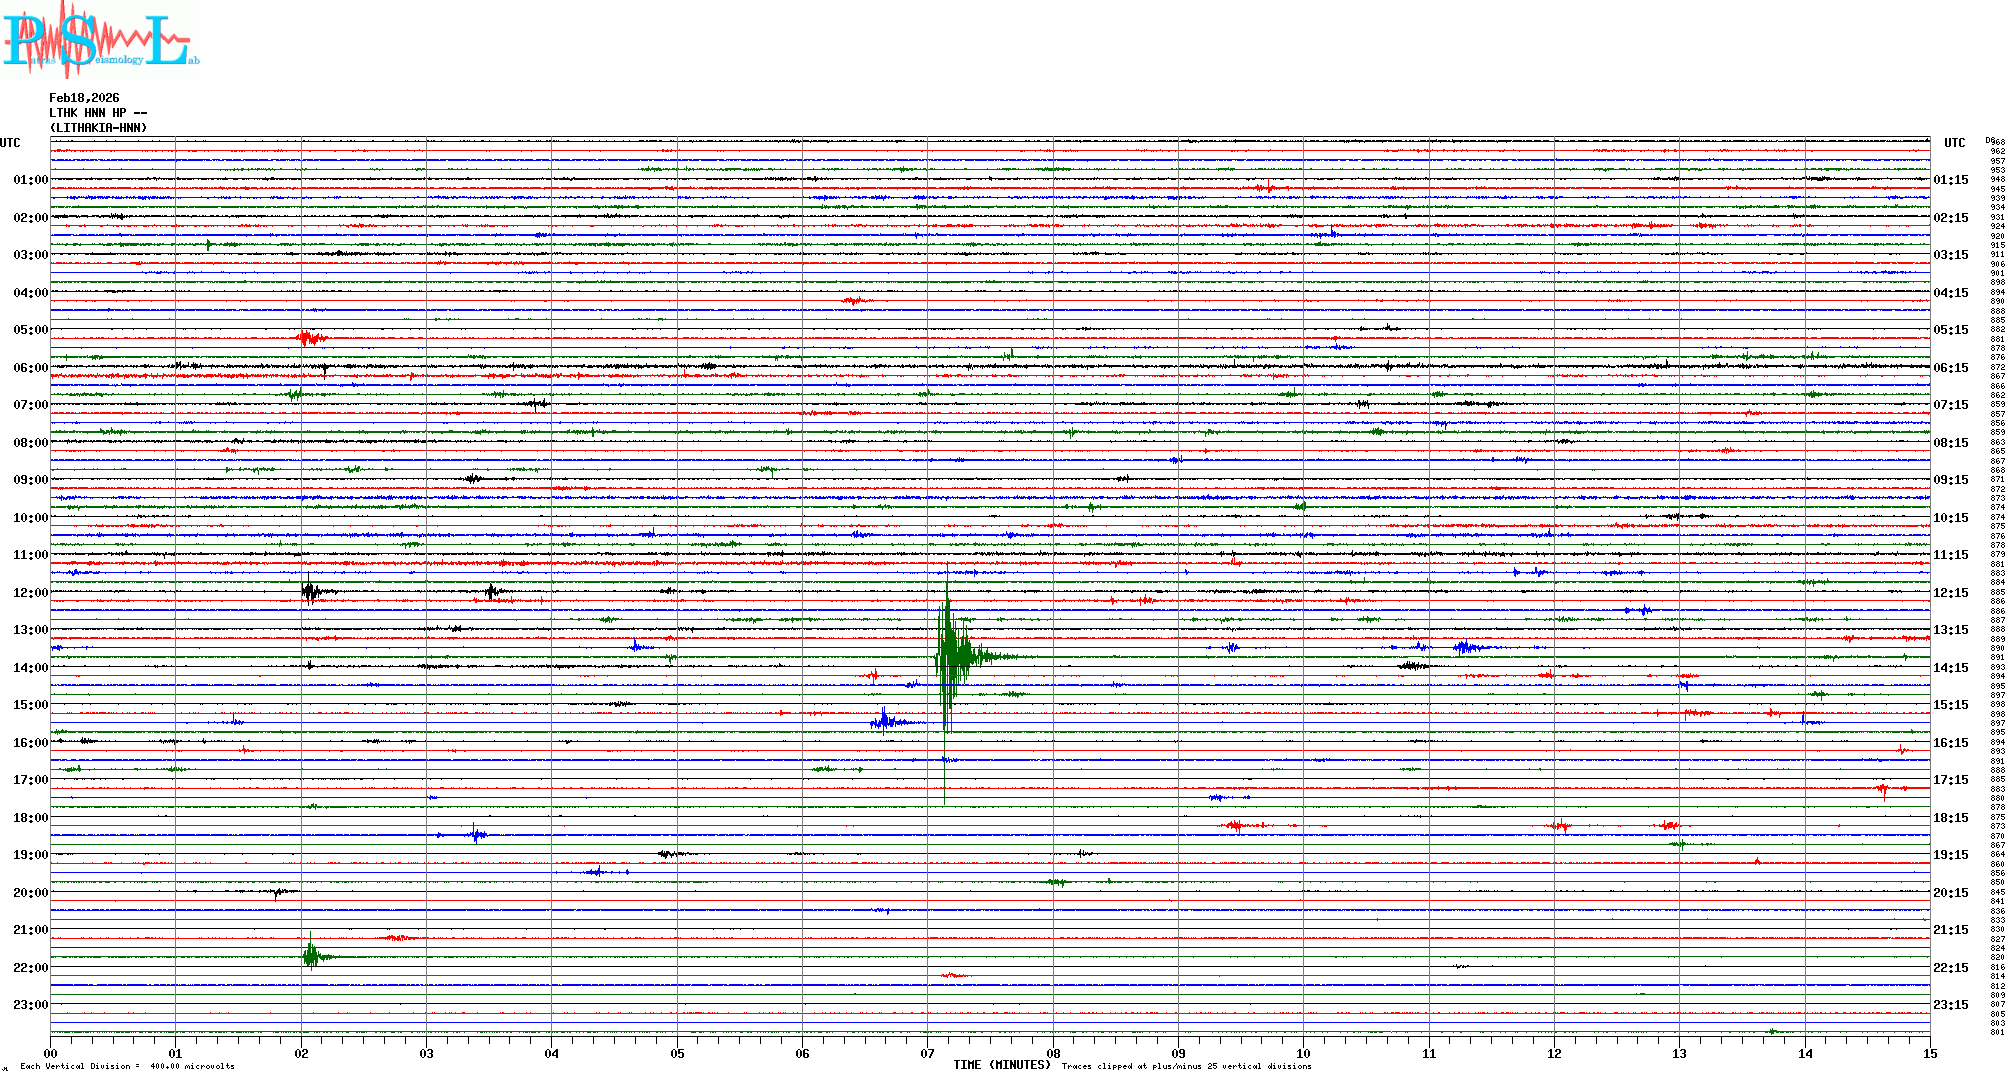
Task: Click the PSL Seismology Lab logo
Action: click(x=100, y=40)
